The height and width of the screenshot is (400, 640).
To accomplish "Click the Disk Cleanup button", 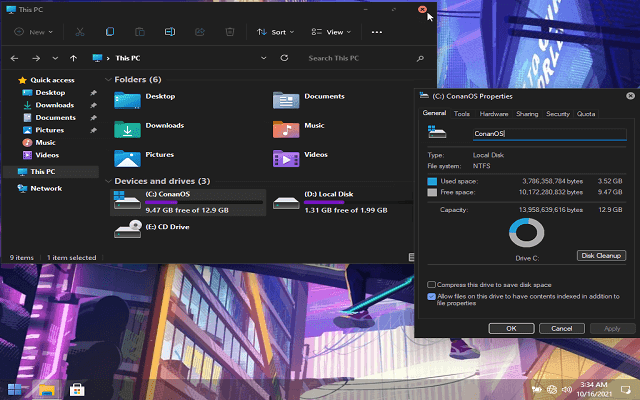I will [x=601, y=256].
